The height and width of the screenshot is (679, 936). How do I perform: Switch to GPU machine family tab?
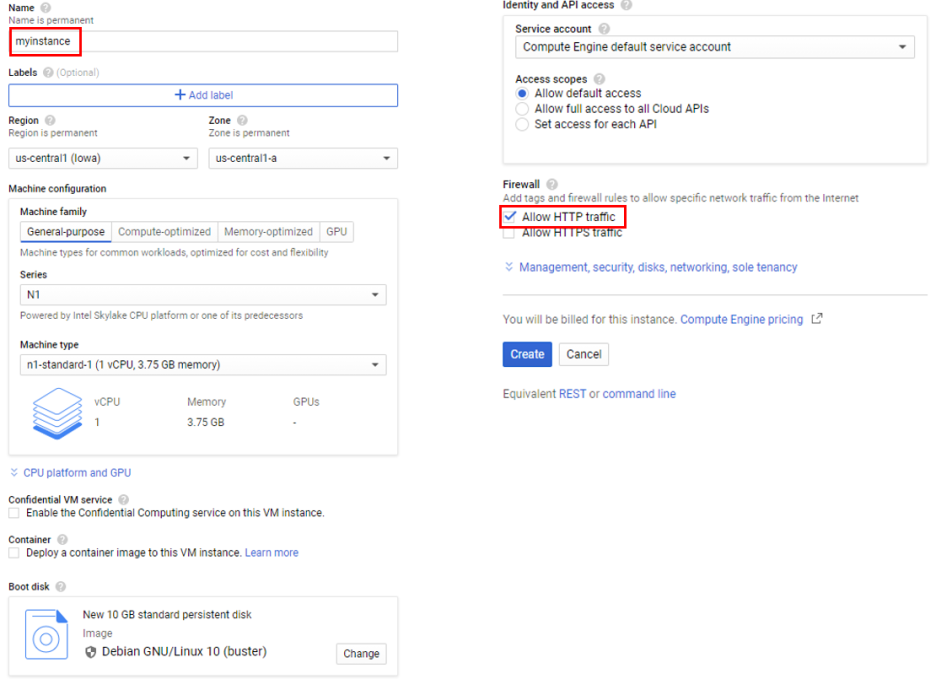tap(337, 232)
